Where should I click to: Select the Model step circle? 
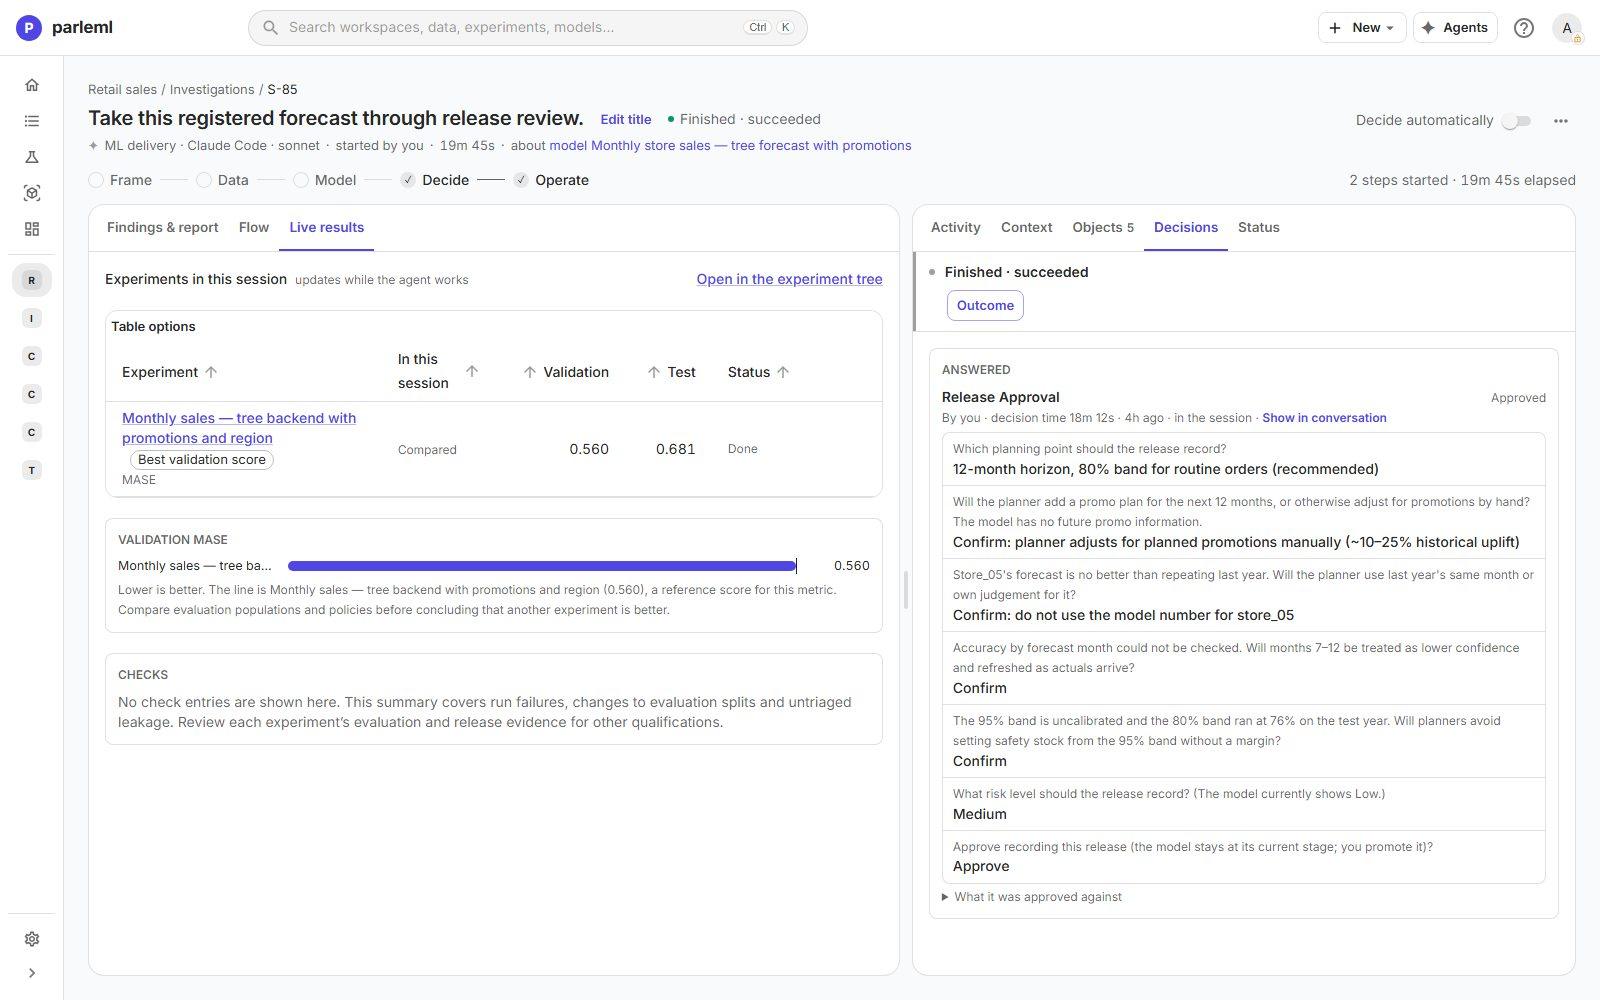click(301, 180)
